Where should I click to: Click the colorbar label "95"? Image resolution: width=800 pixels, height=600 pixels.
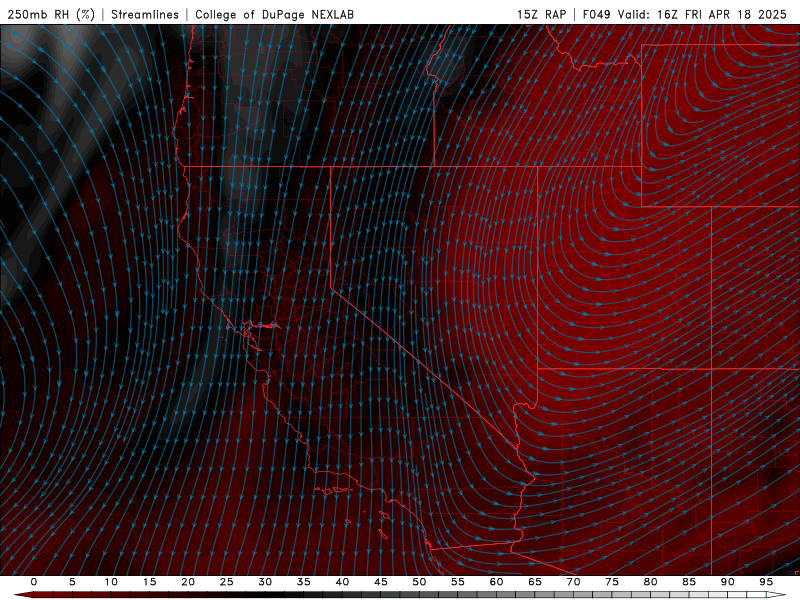766,582
